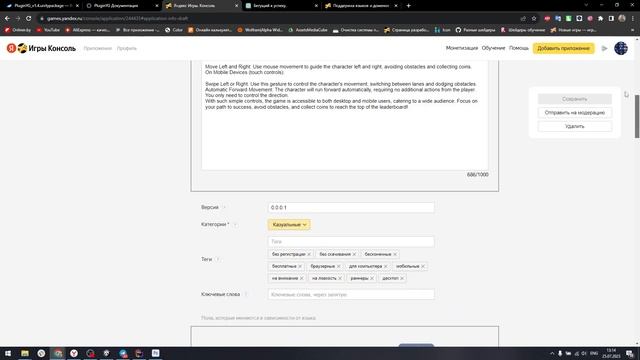Click the Сохранить button
The width and height of the screenshot is (640, 360).
pyautogui.click(x=575, y=99)
